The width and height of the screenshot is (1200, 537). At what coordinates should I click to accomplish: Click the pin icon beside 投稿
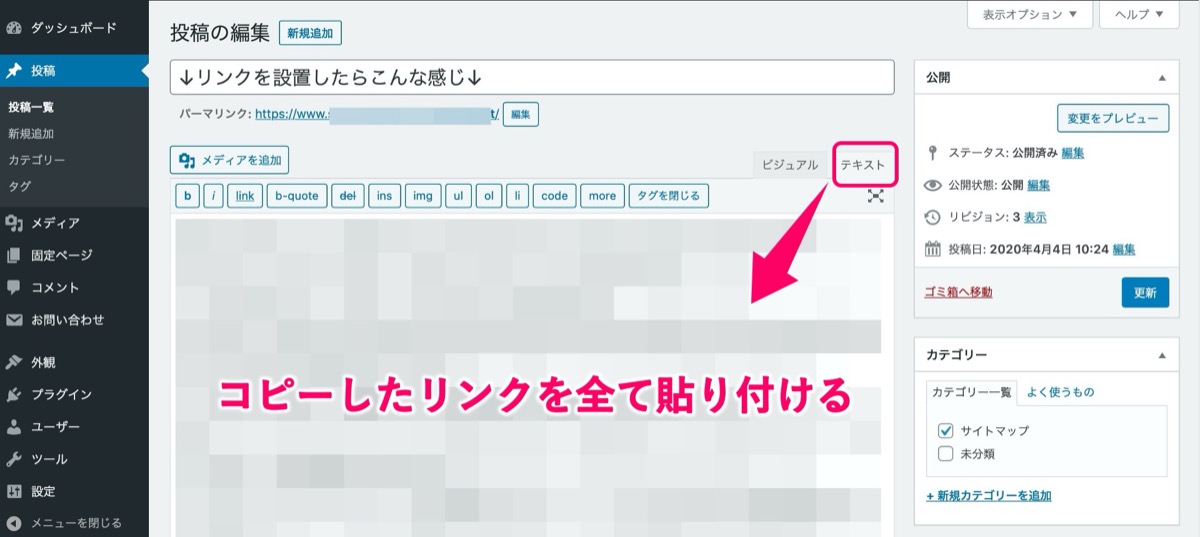click(x=14, y=71)
